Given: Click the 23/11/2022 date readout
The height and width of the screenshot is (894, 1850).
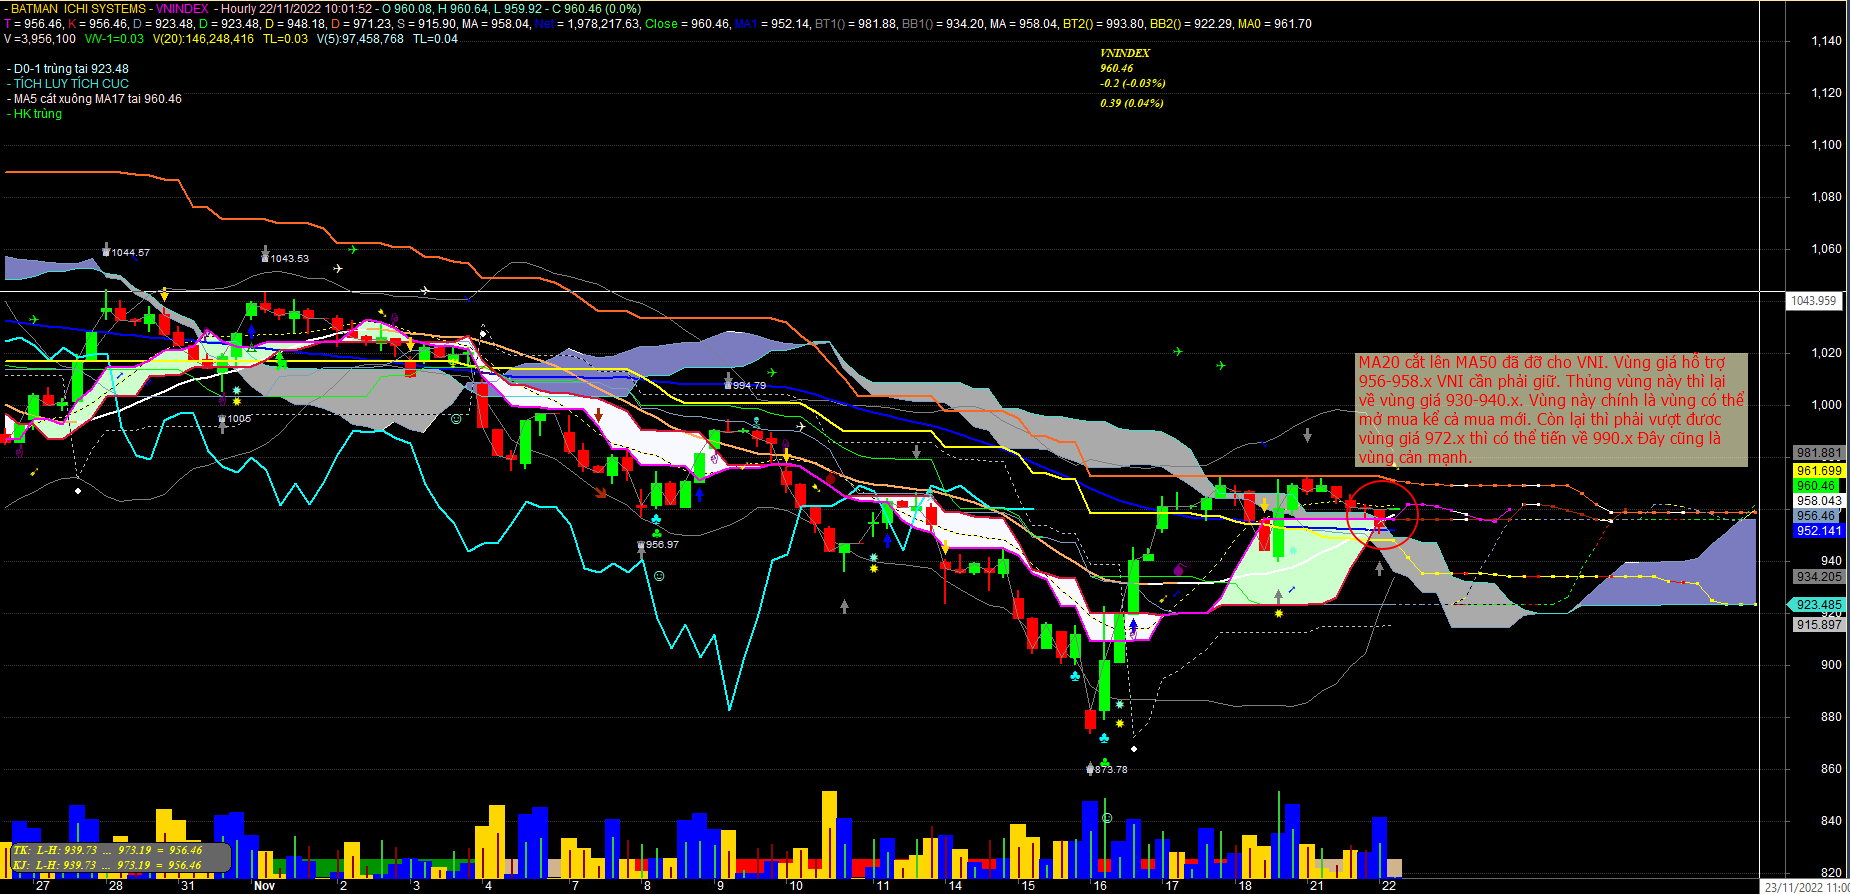Looking at the screenshot, I should click(x=1804, y=887).
